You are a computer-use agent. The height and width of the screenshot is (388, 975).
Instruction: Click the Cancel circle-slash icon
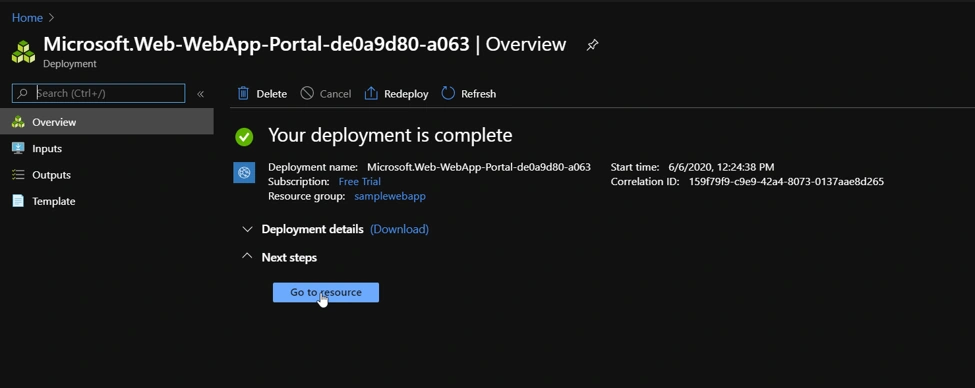coord(307,93)
